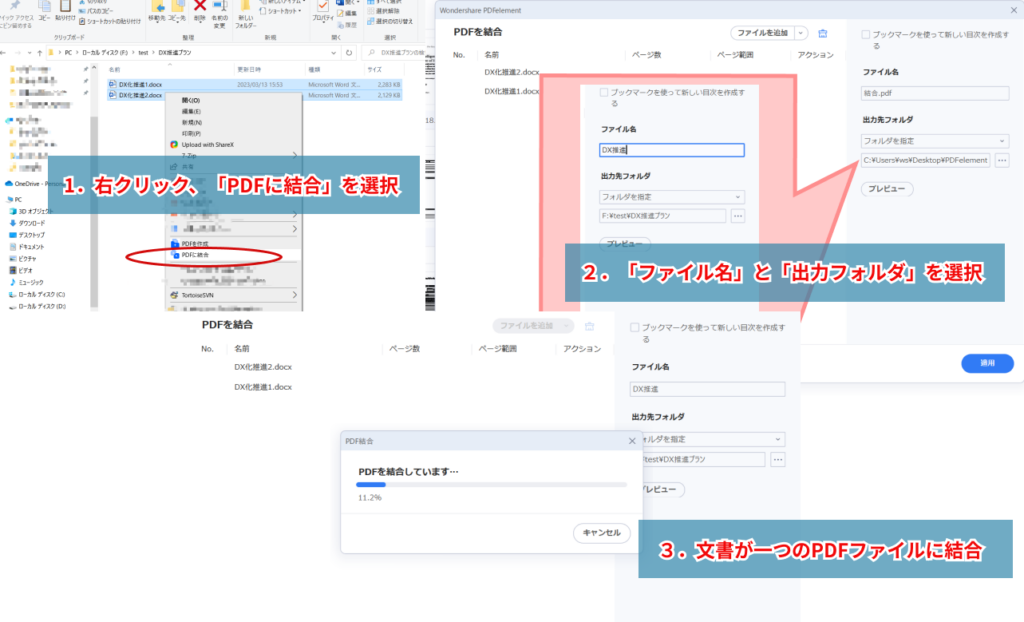
Task: Open フォルダを指定 dropdown in the magnified callout
Action: (672, 197)
